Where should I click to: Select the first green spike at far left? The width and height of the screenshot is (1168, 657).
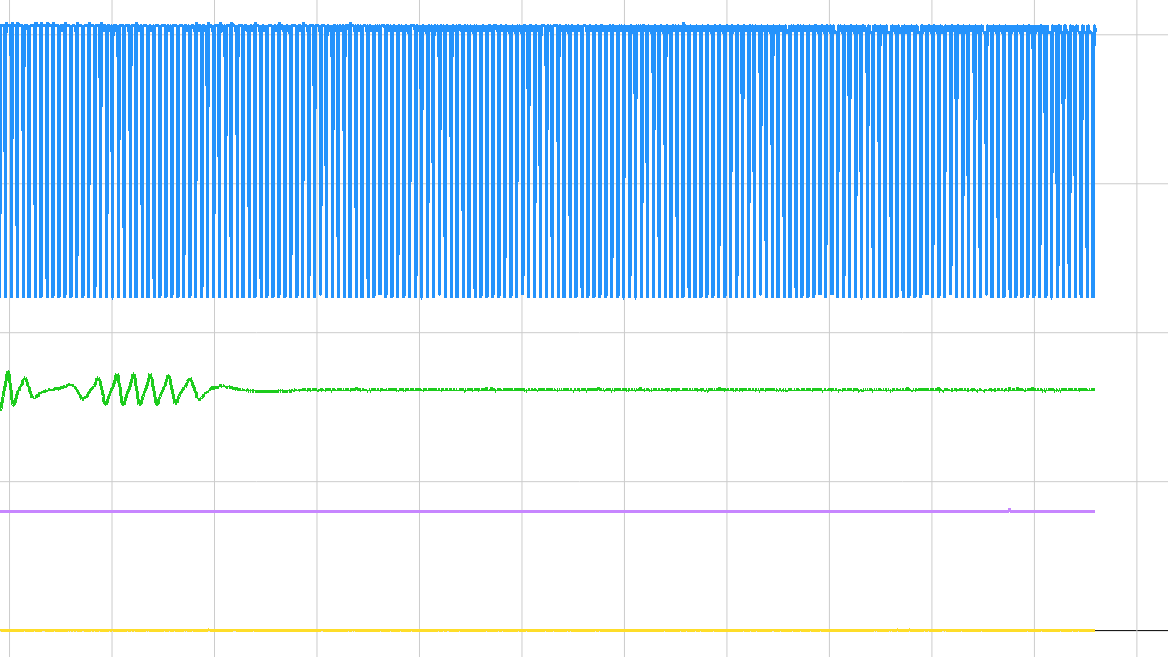(8, 376)
